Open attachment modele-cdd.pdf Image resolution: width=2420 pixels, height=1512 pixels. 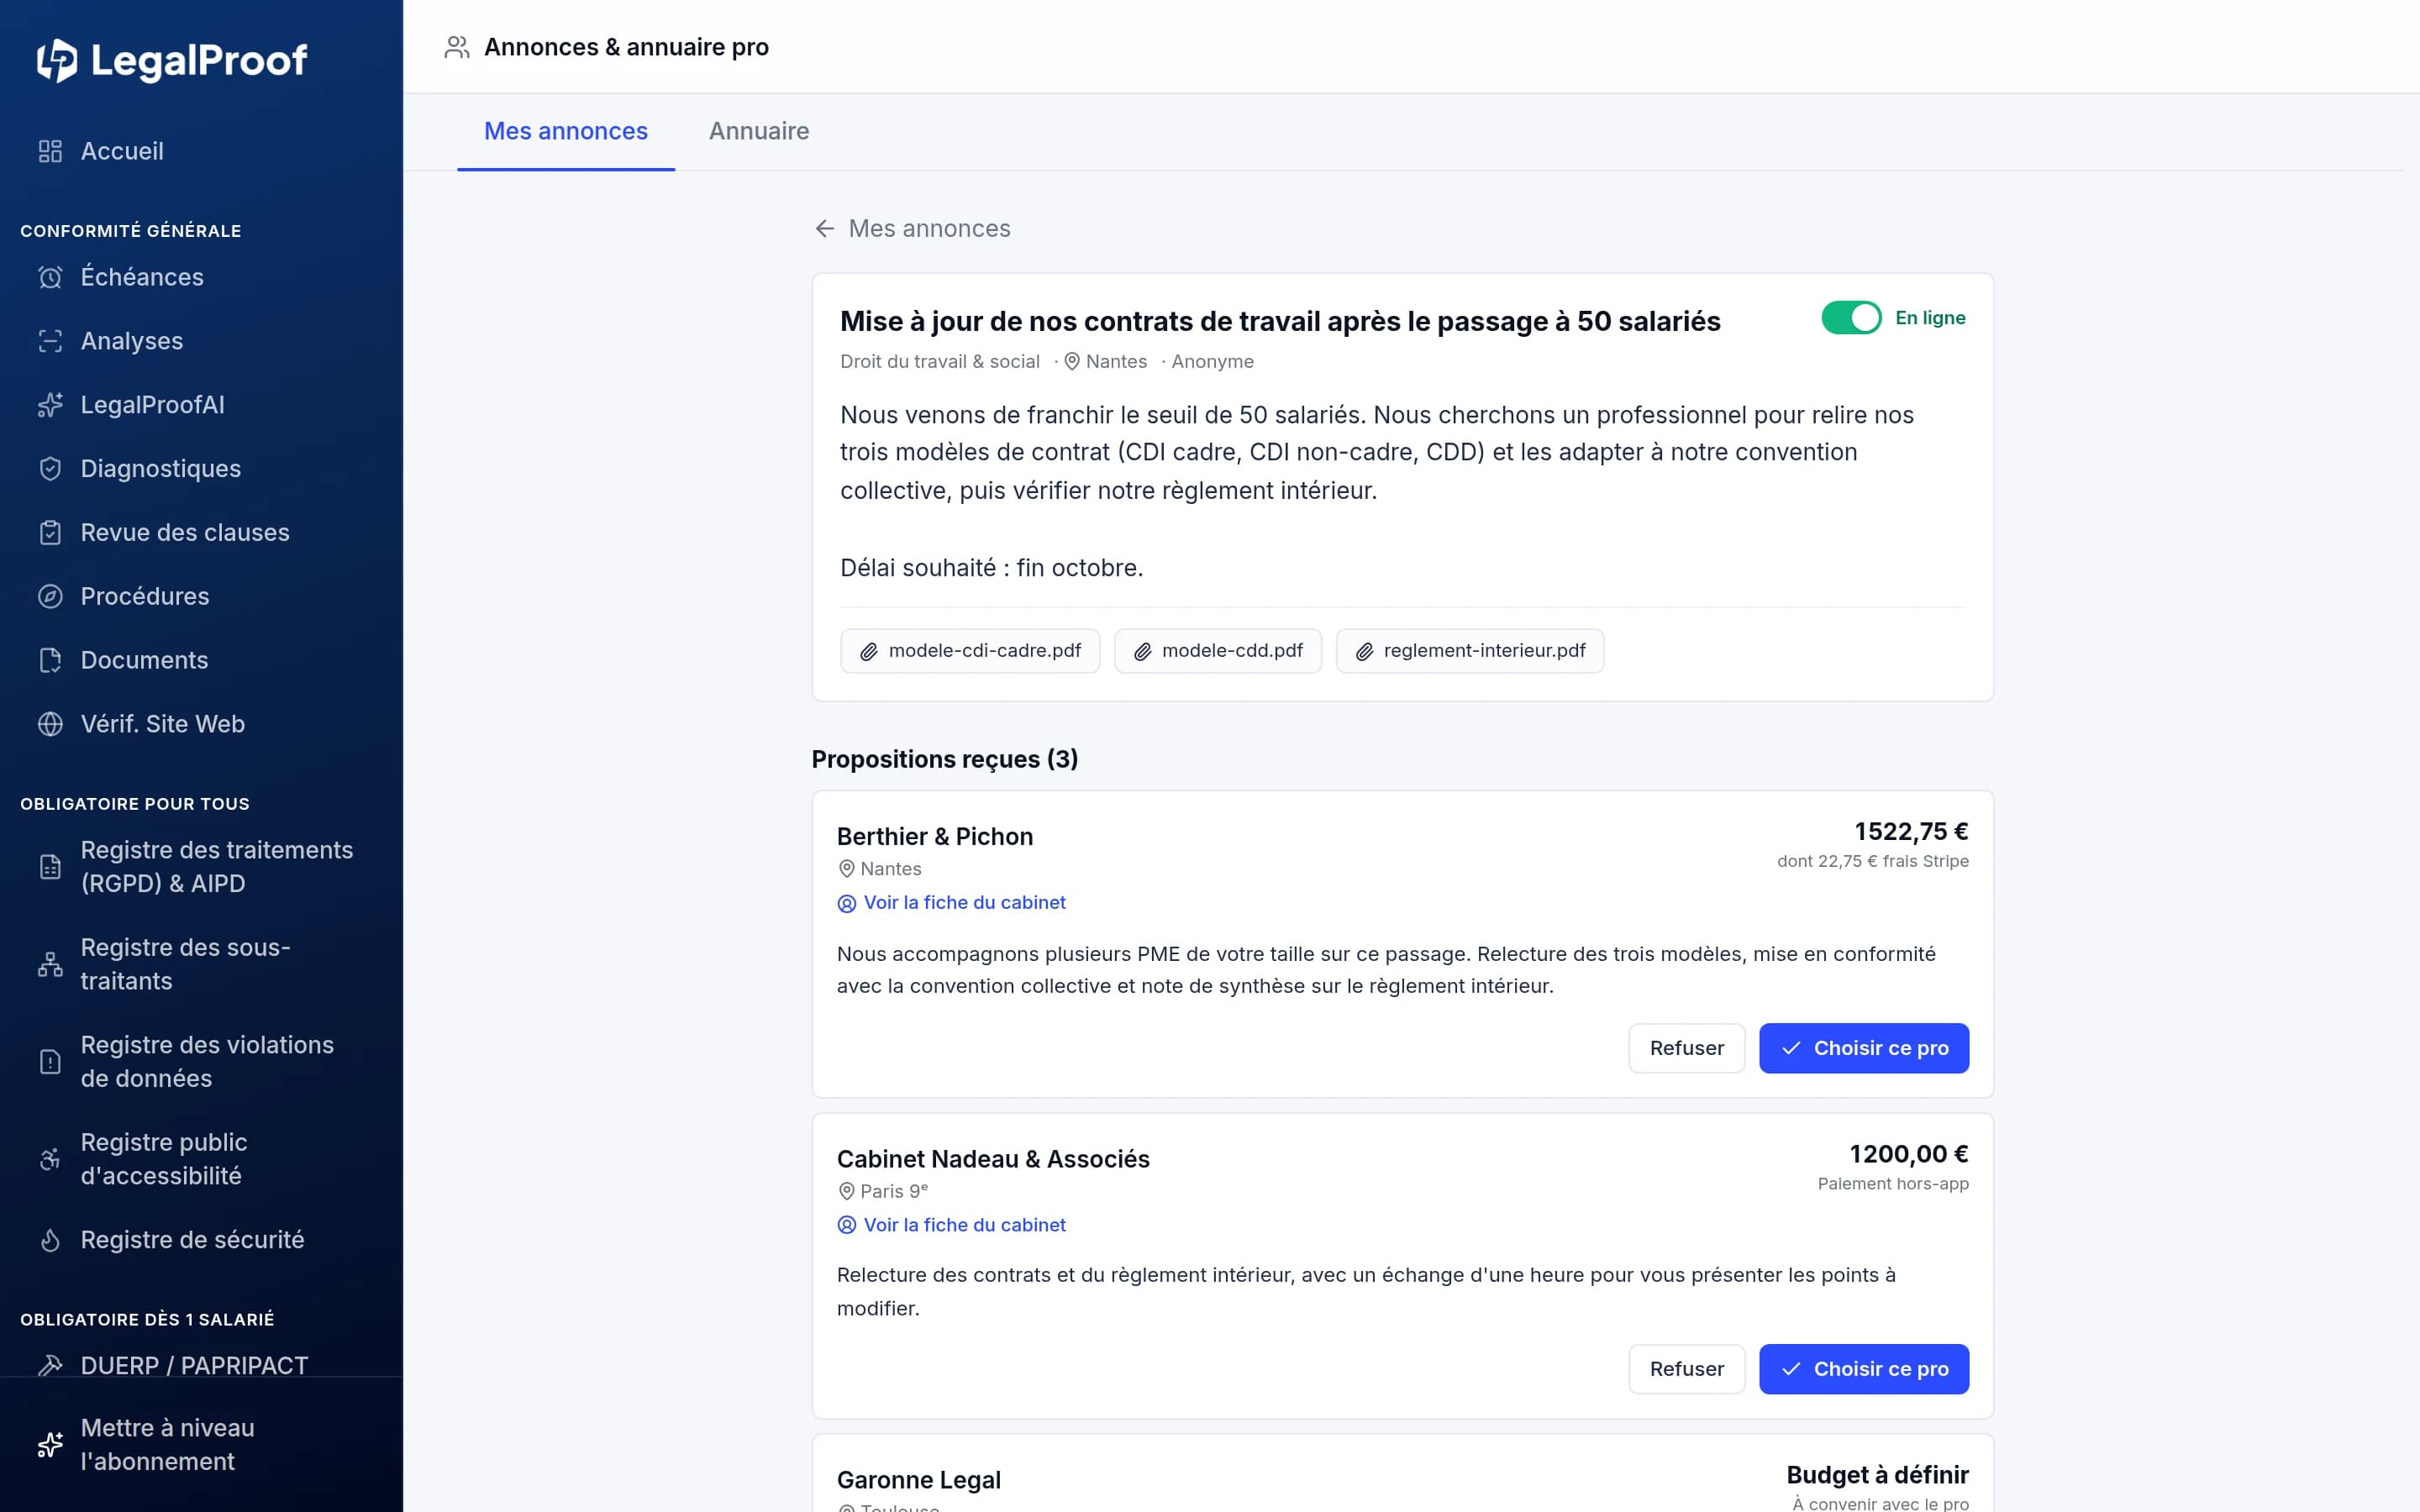click(x=1218, y=651)
